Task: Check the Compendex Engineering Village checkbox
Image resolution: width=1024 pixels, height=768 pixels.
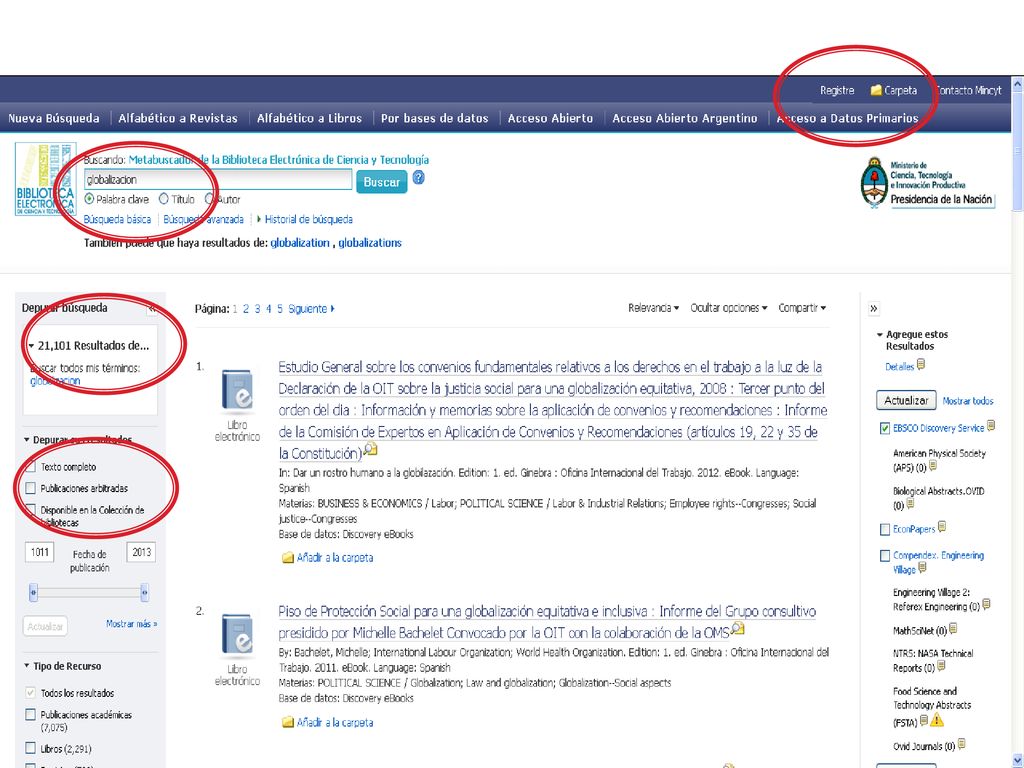Action: (x=884, y=556)
